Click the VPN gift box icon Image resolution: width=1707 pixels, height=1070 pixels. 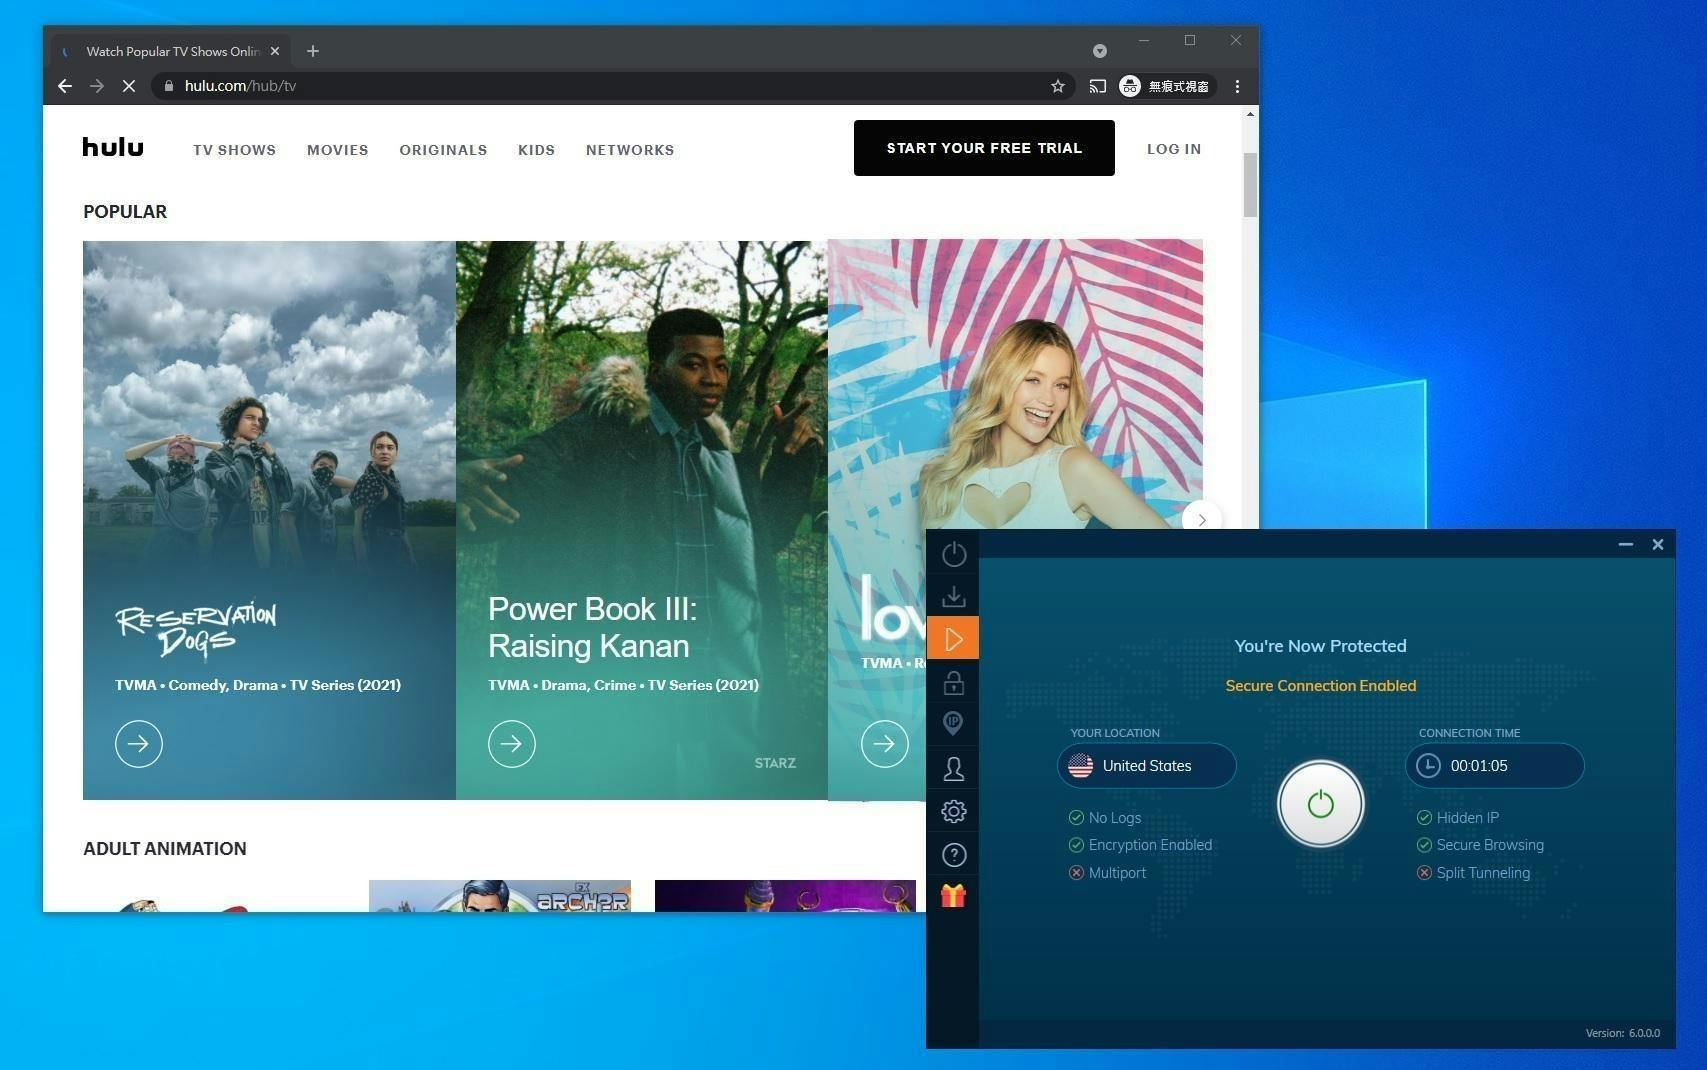[x=953, y=896]
